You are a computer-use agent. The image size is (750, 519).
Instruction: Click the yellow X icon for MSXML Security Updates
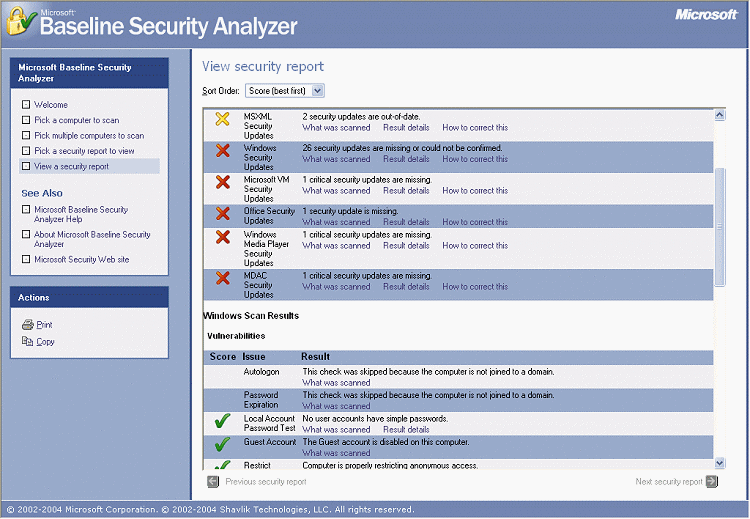point(222,119)
